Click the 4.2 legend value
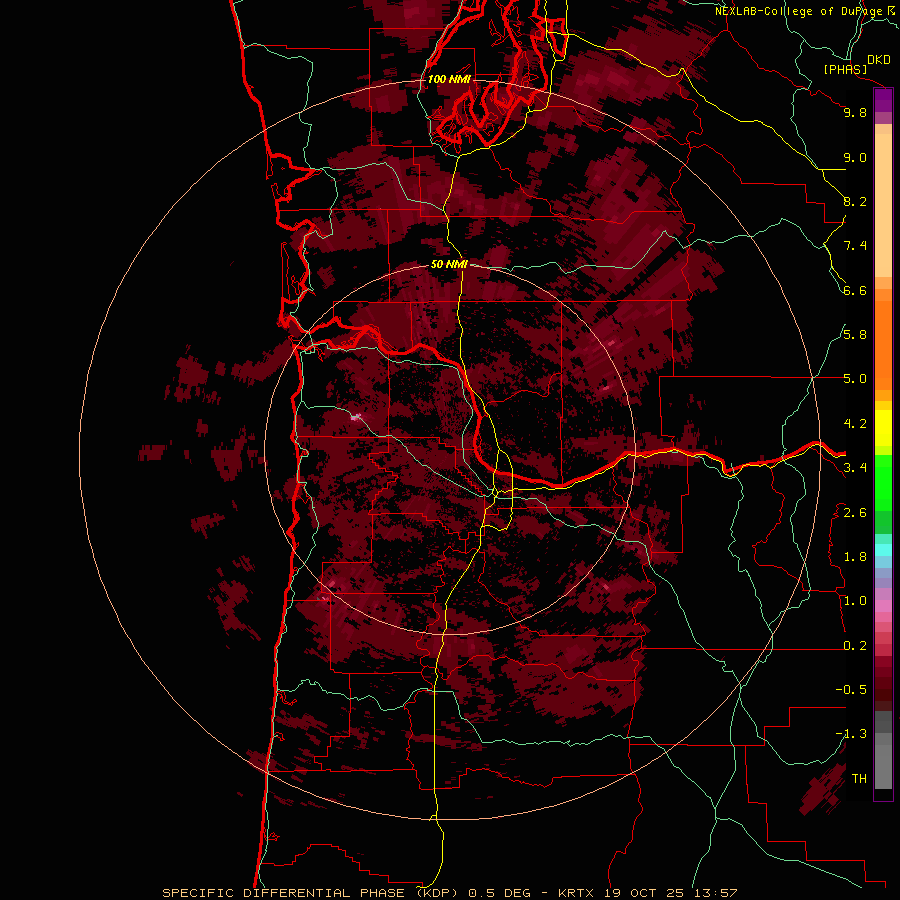Screen dimensions: 900x900 (x=855, y=424)
